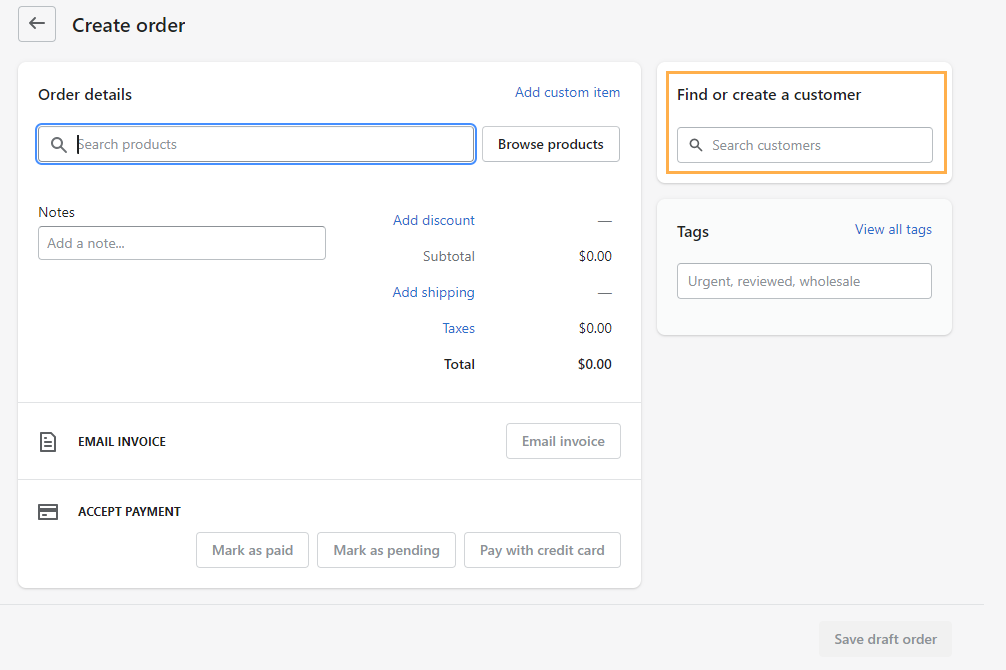Apply a discount via Add discount
The width and height of the screenshot is (1006, 670).
[x=434, y=221]
